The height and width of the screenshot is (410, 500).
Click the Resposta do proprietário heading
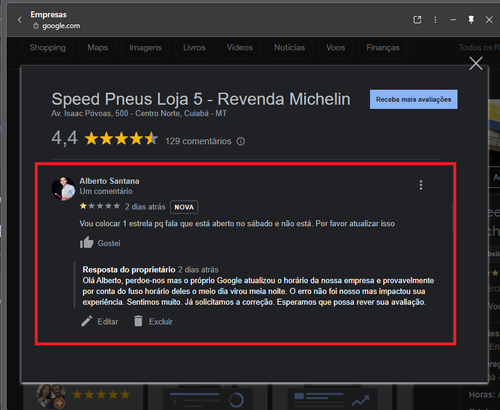pos(129,269)
